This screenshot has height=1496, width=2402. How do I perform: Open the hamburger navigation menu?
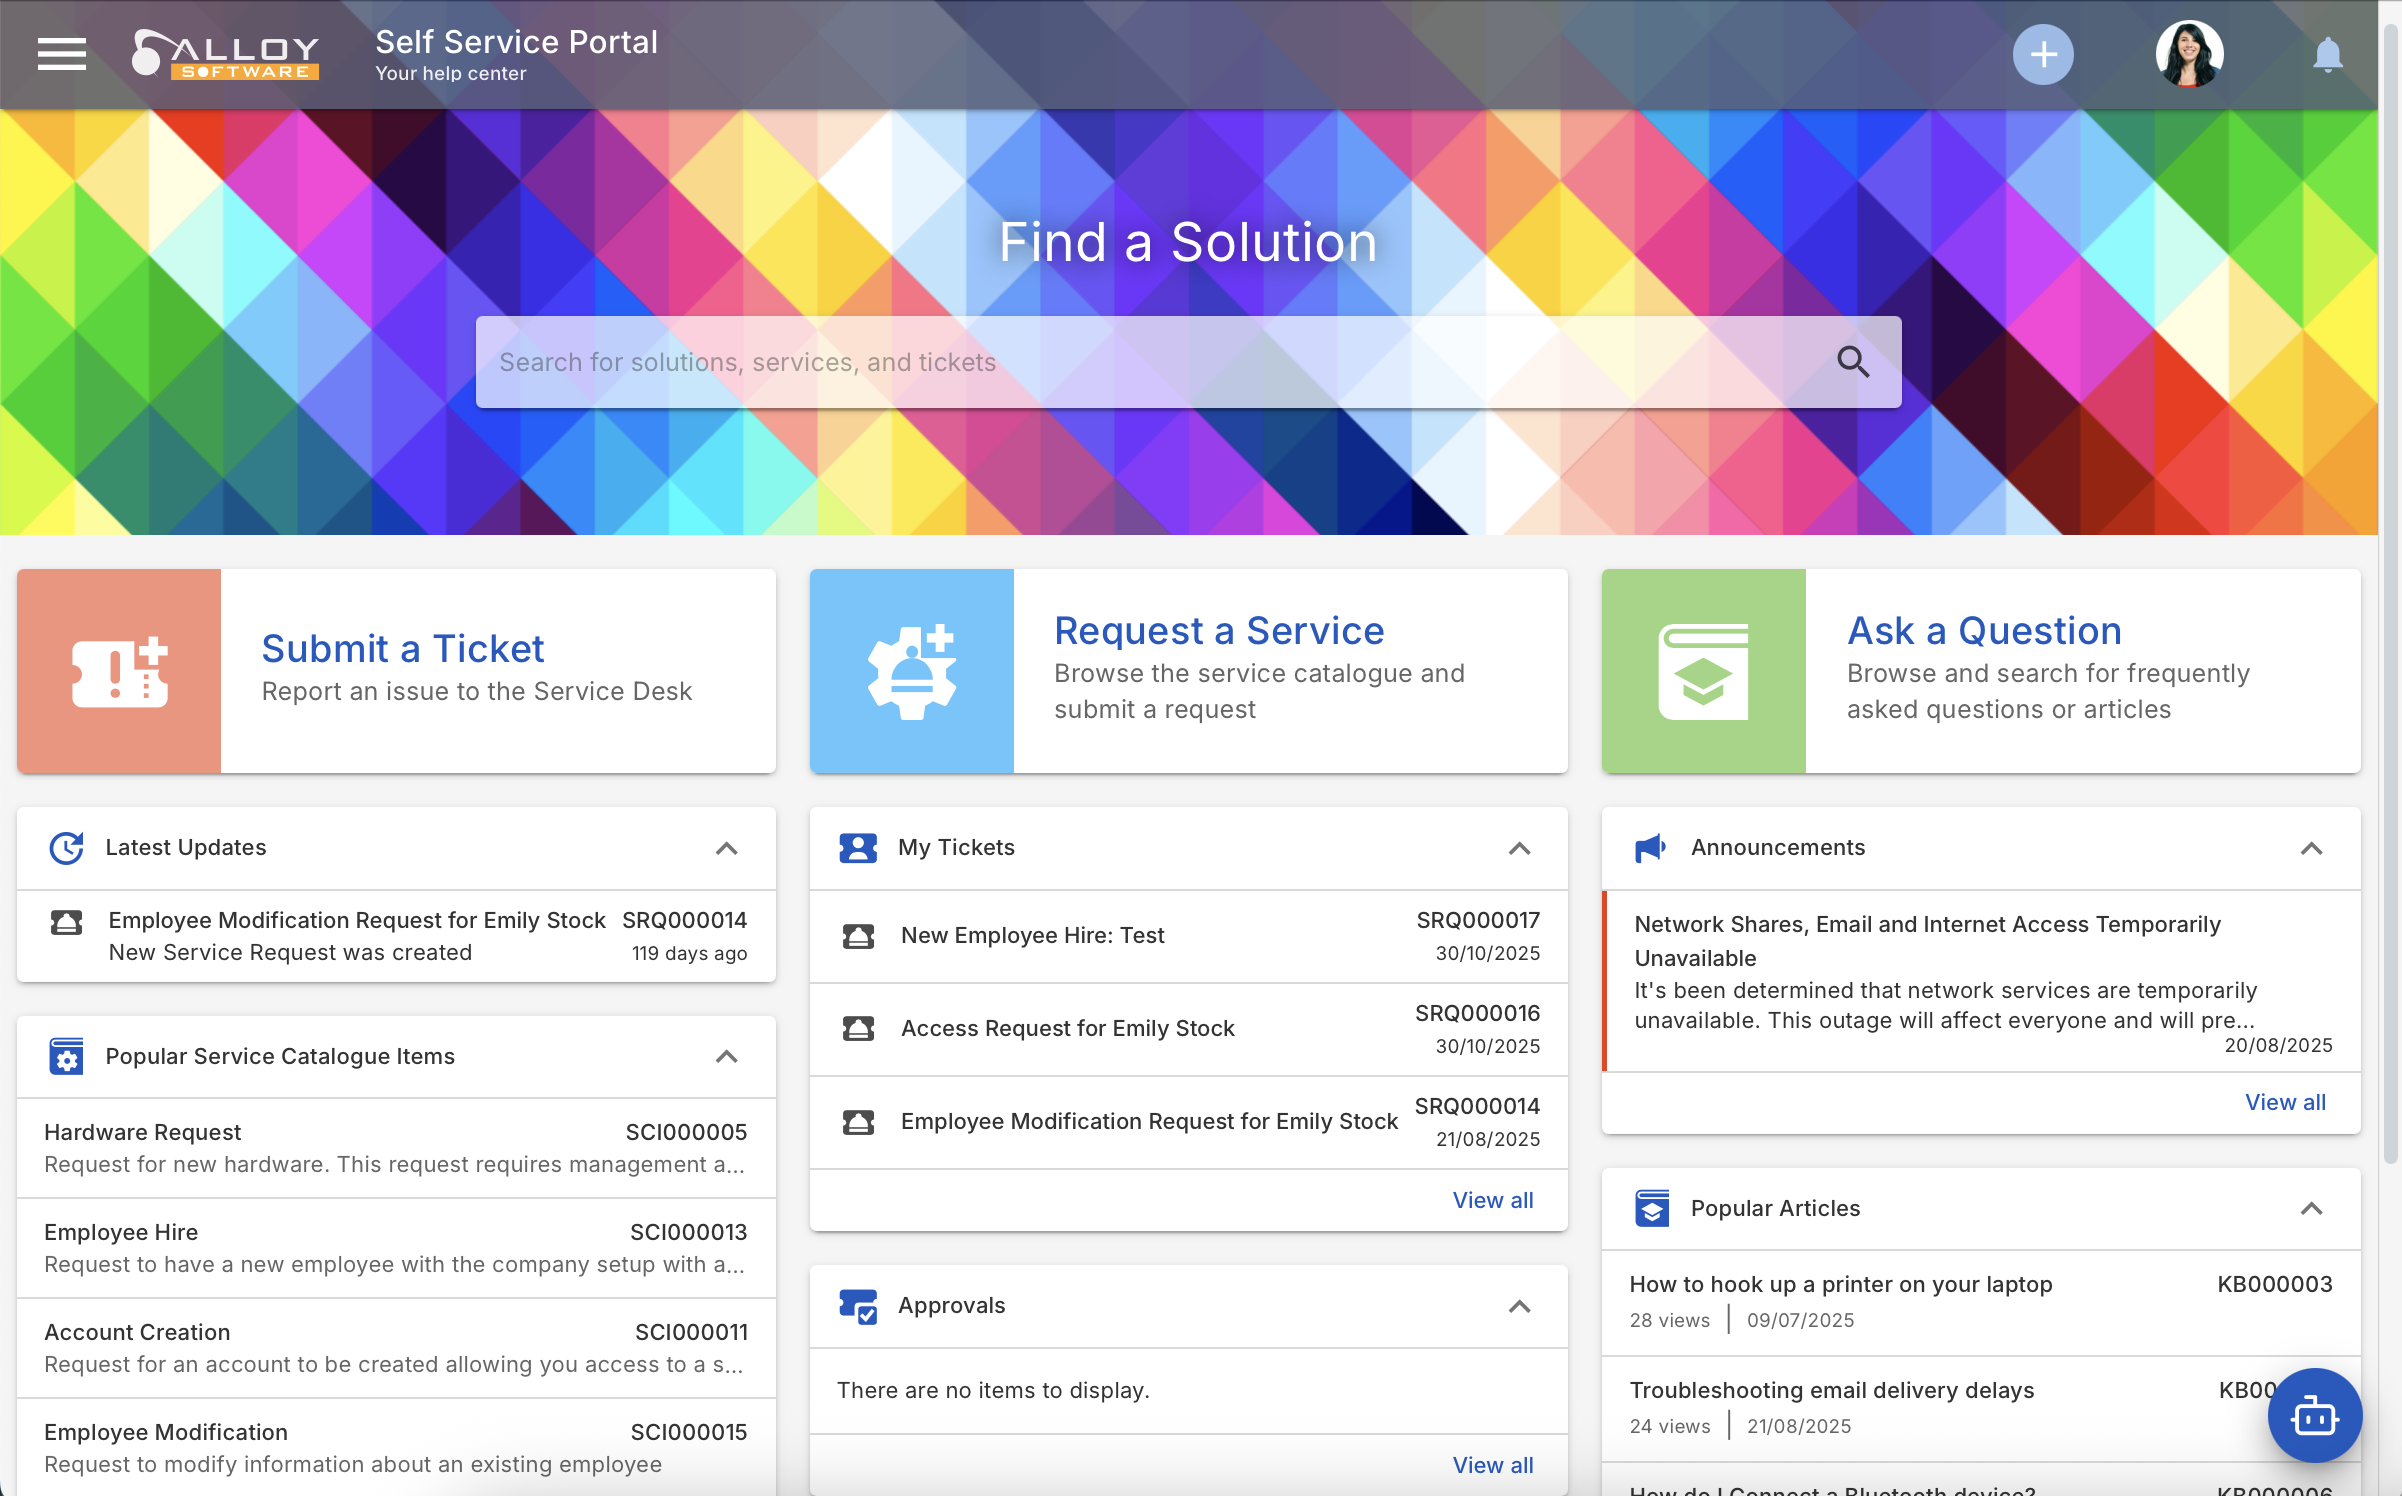pyautogui.click(x=62, y=54)
